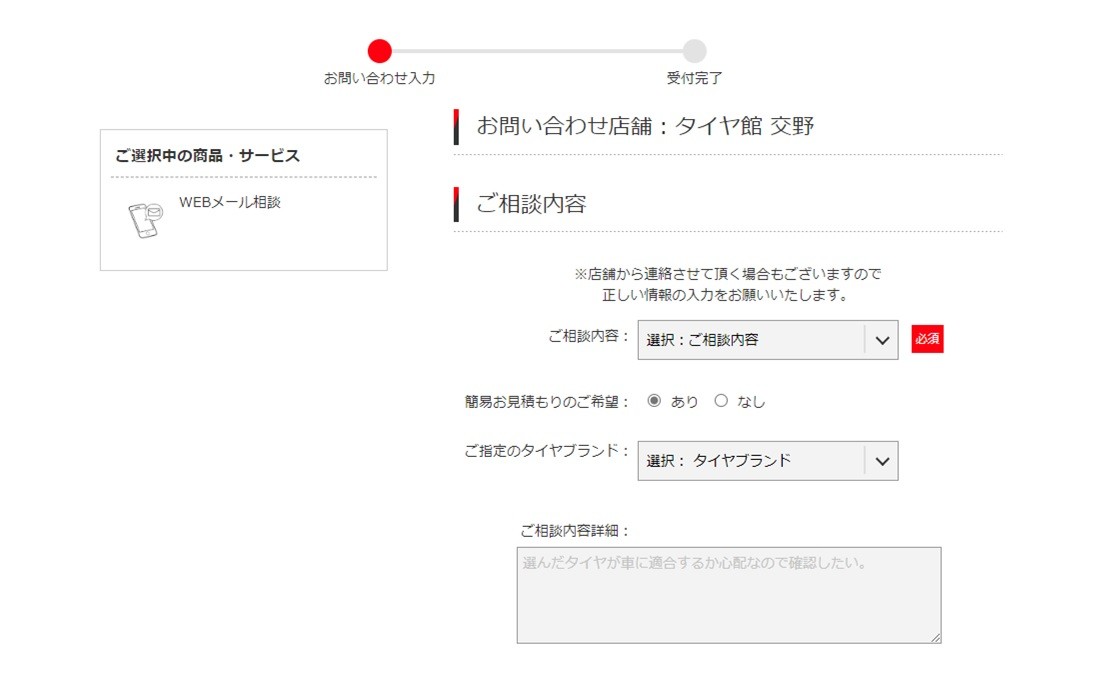The width and height of the screenshot is (1114, 682).
Task: Click the ご選択中の商品・サービス heading
Action: click(x=207, y=156)
